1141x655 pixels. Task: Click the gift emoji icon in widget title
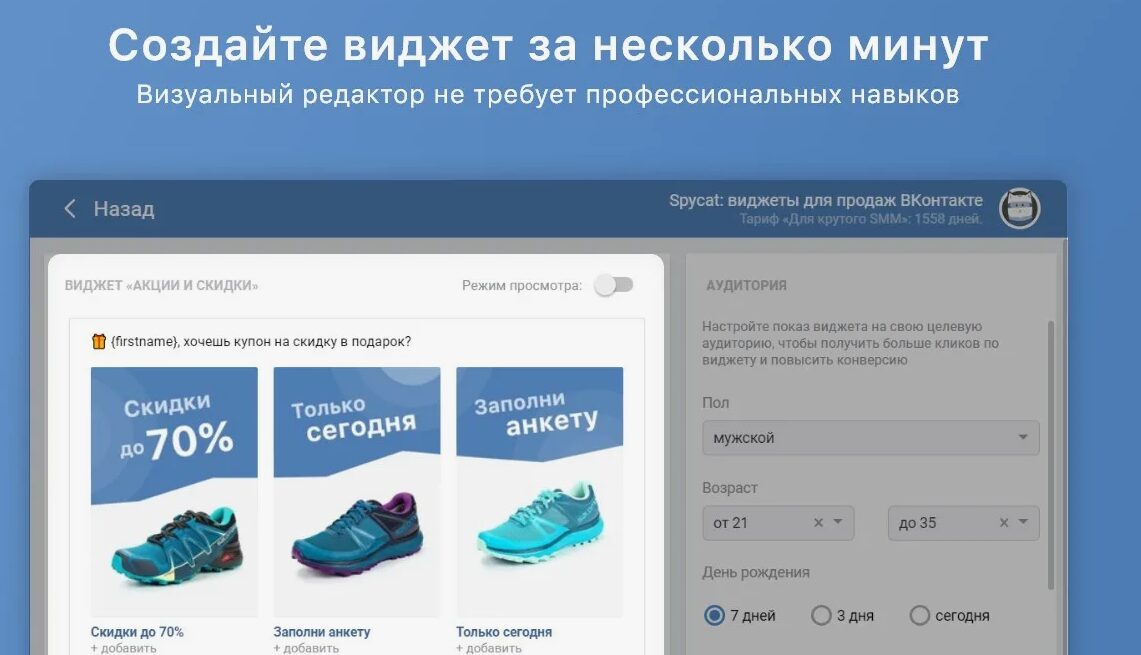(x=98, y=341)
